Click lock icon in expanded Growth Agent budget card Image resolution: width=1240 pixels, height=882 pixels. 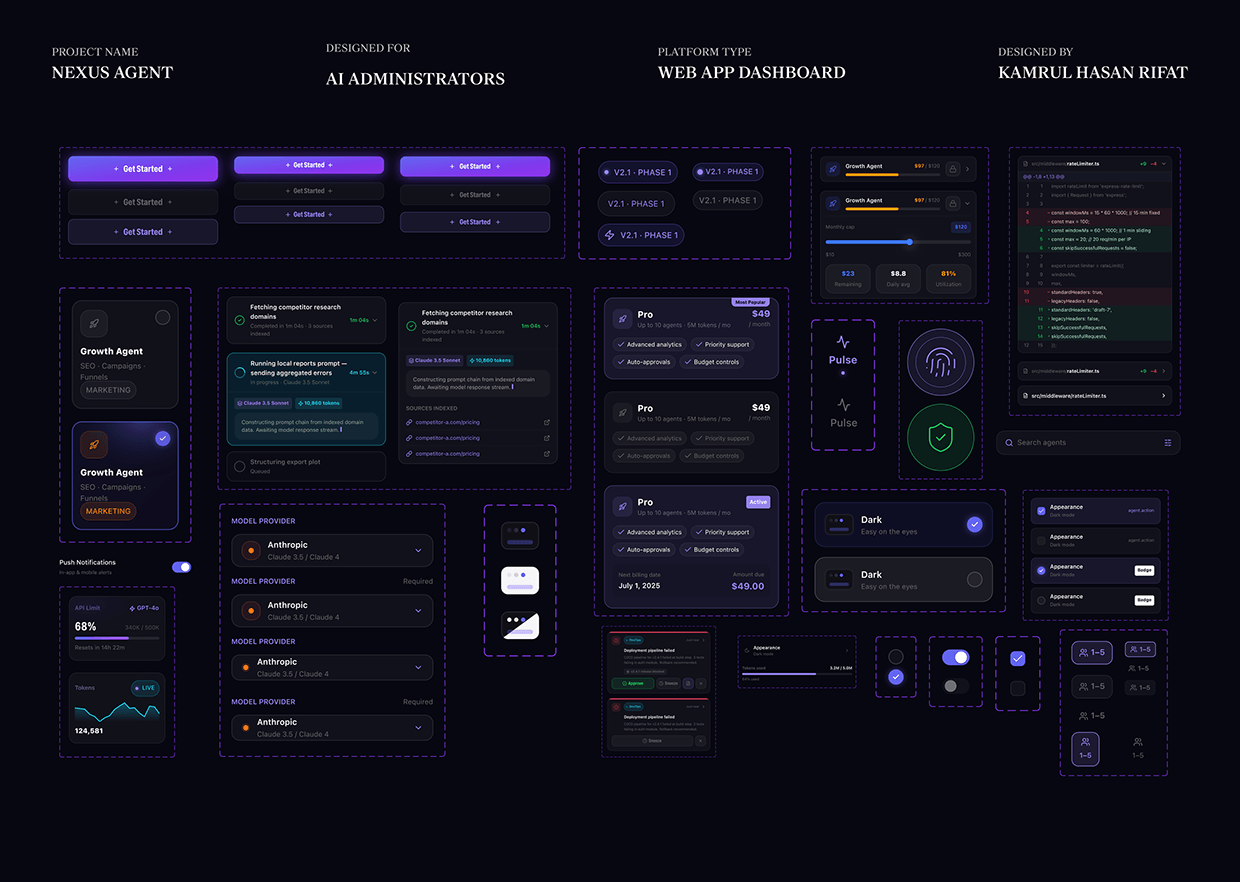pos(953,203)
